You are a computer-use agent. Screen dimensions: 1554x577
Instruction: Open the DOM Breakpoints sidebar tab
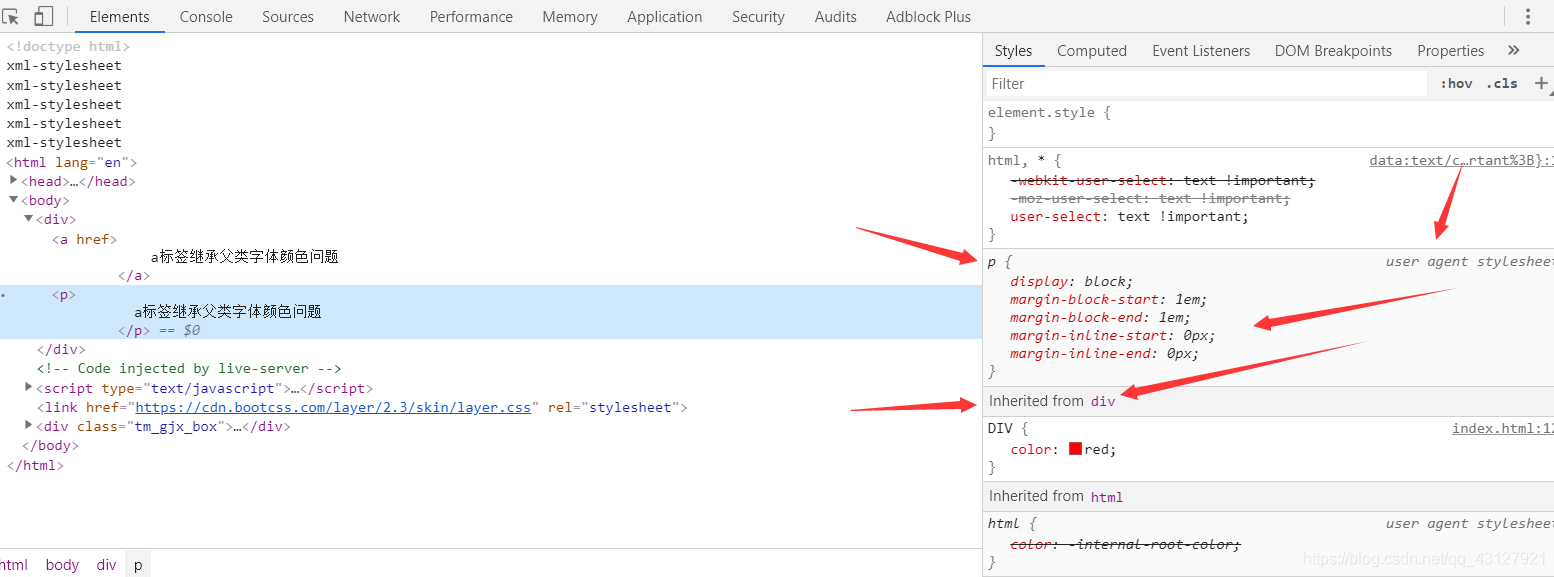tap(1333, 50)
